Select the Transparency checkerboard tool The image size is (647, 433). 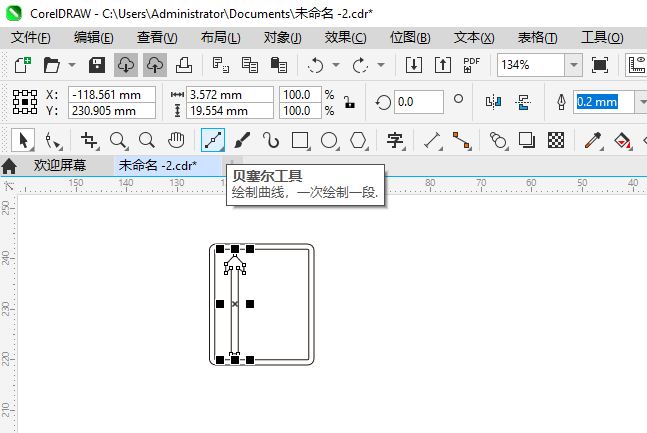[x=556, y=140]
